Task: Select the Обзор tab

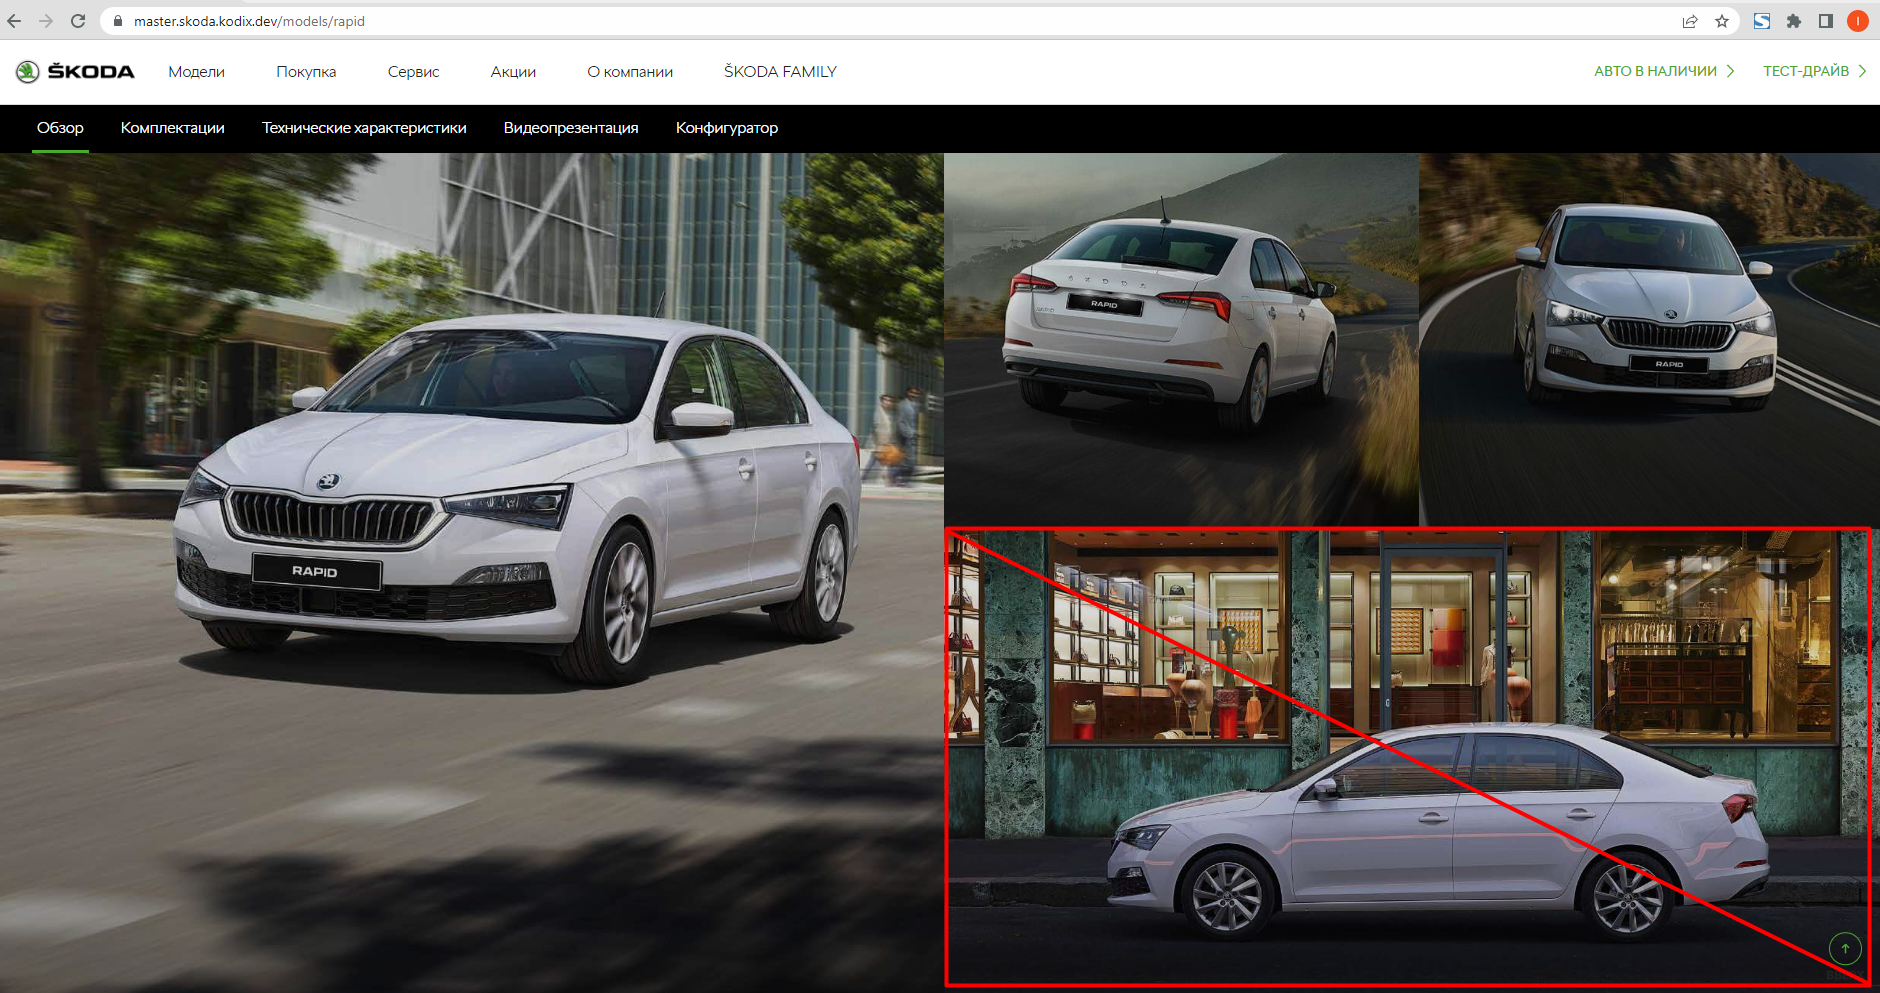Action: click(60, 128)
